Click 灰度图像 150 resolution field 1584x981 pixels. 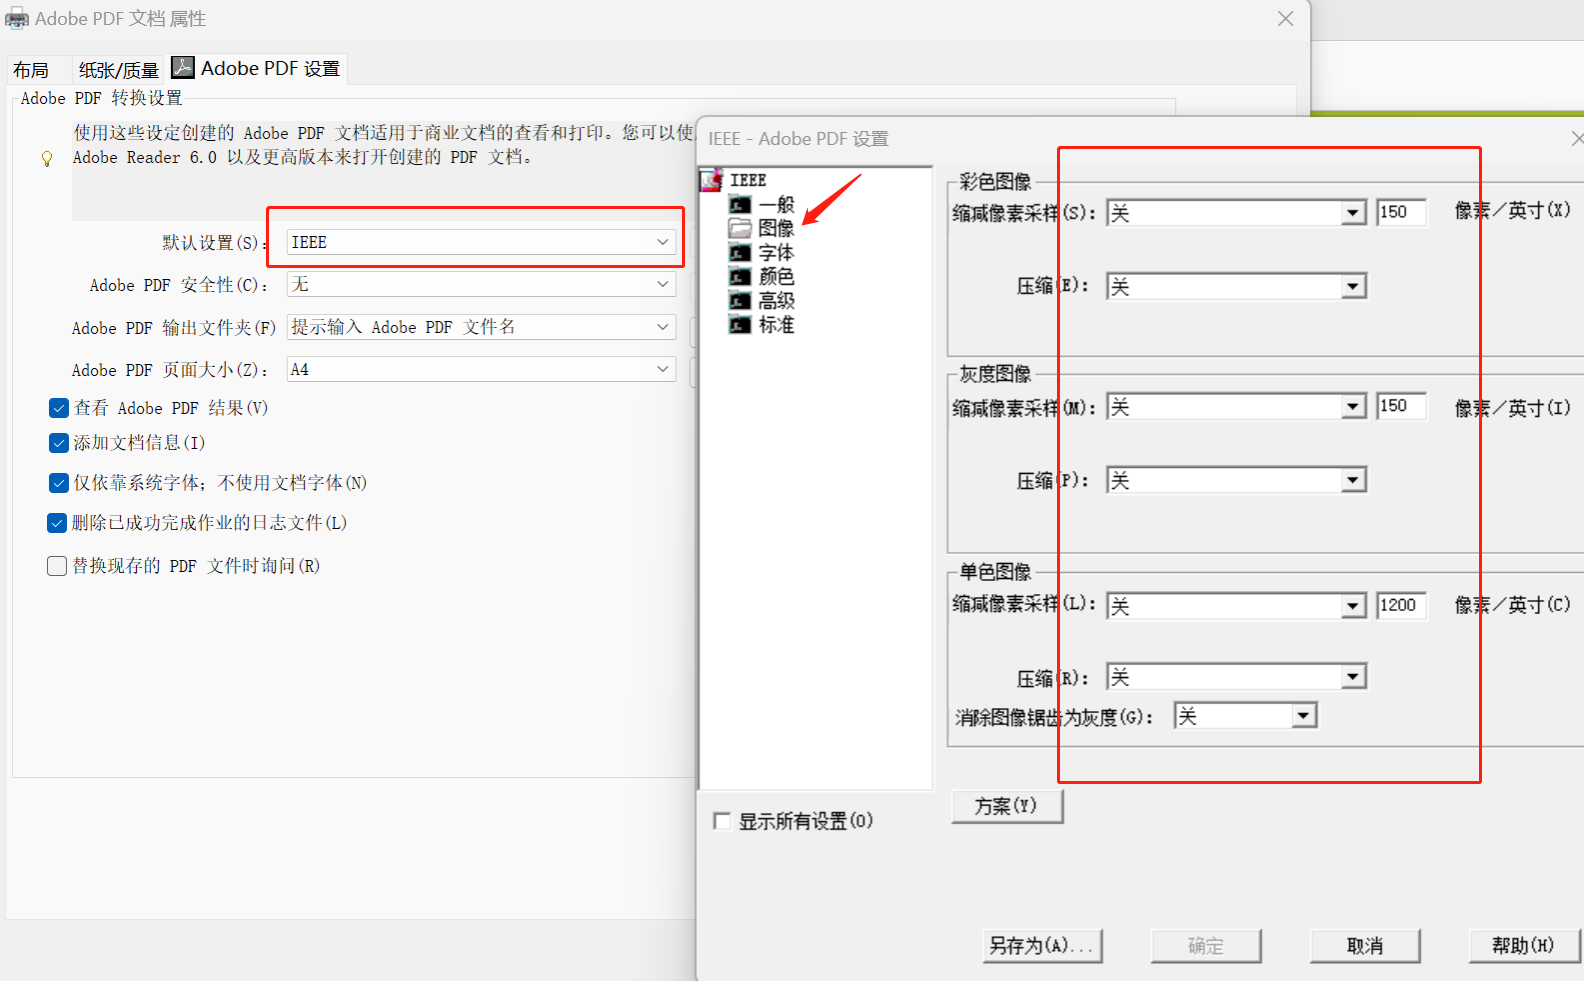tap(1401, 406)
